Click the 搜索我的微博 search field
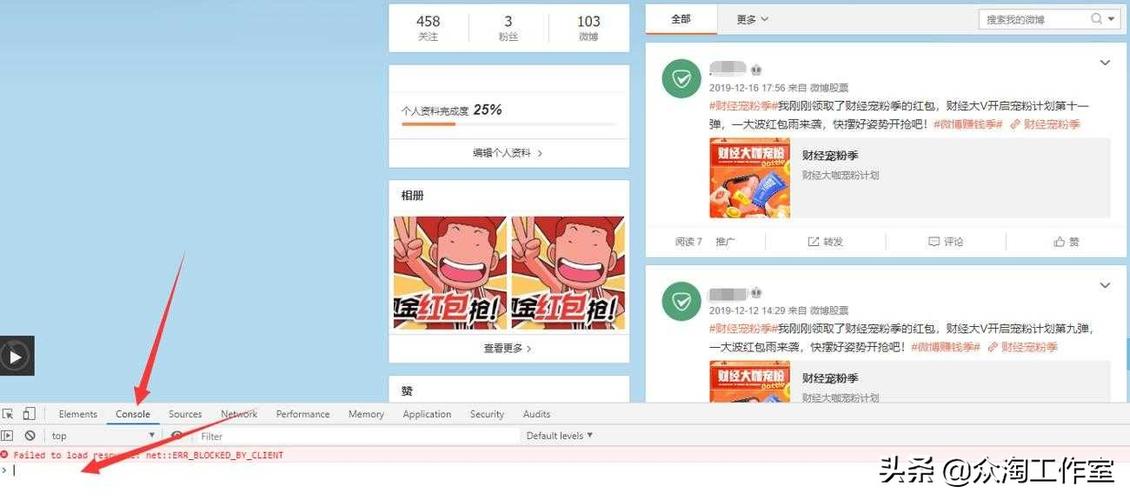The width and height of the screenshot is (1130, 500). tap(1034, 19)
